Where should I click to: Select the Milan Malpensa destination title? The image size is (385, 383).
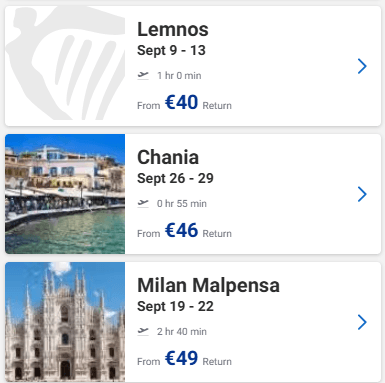(x=208, y=285)
